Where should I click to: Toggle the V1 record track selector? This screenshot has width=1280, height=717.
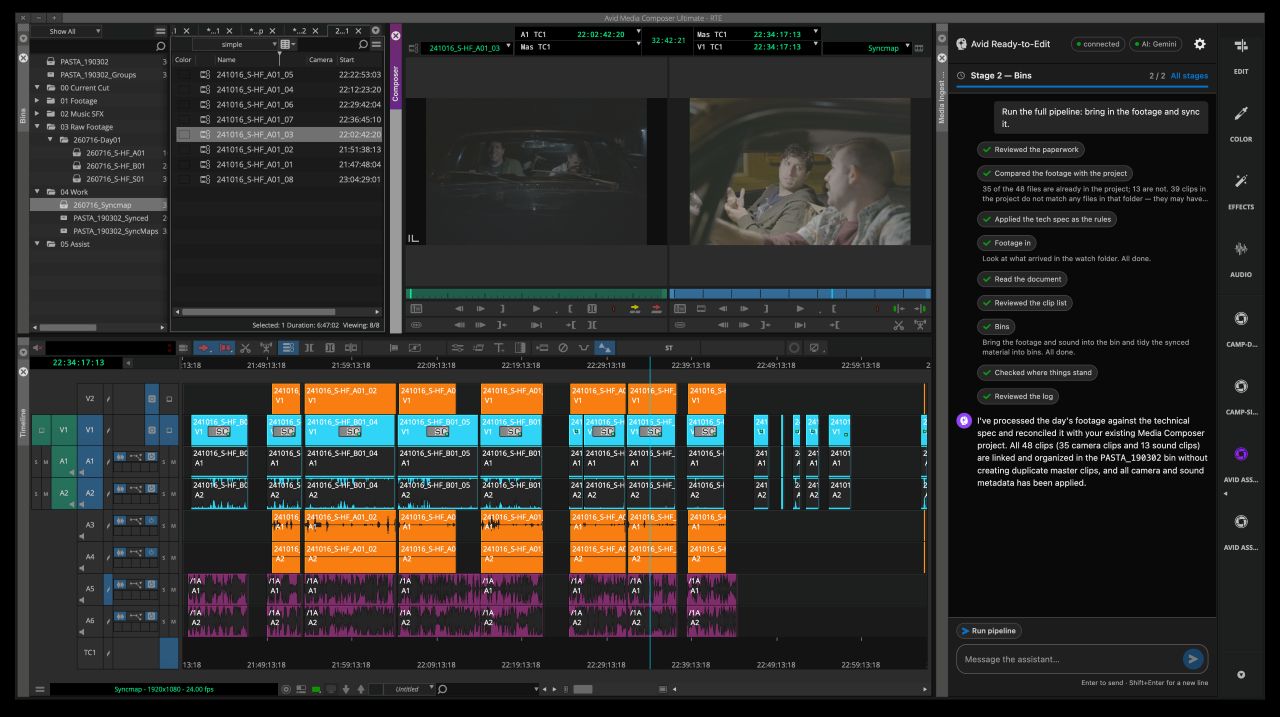[x=90, y=429]
